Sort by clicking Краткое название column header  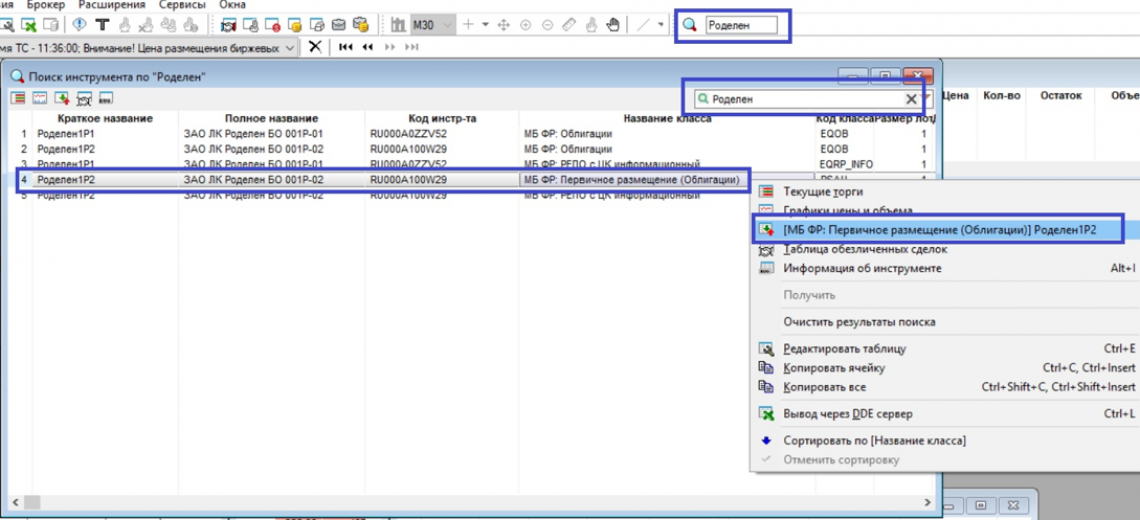click(105, 119)
